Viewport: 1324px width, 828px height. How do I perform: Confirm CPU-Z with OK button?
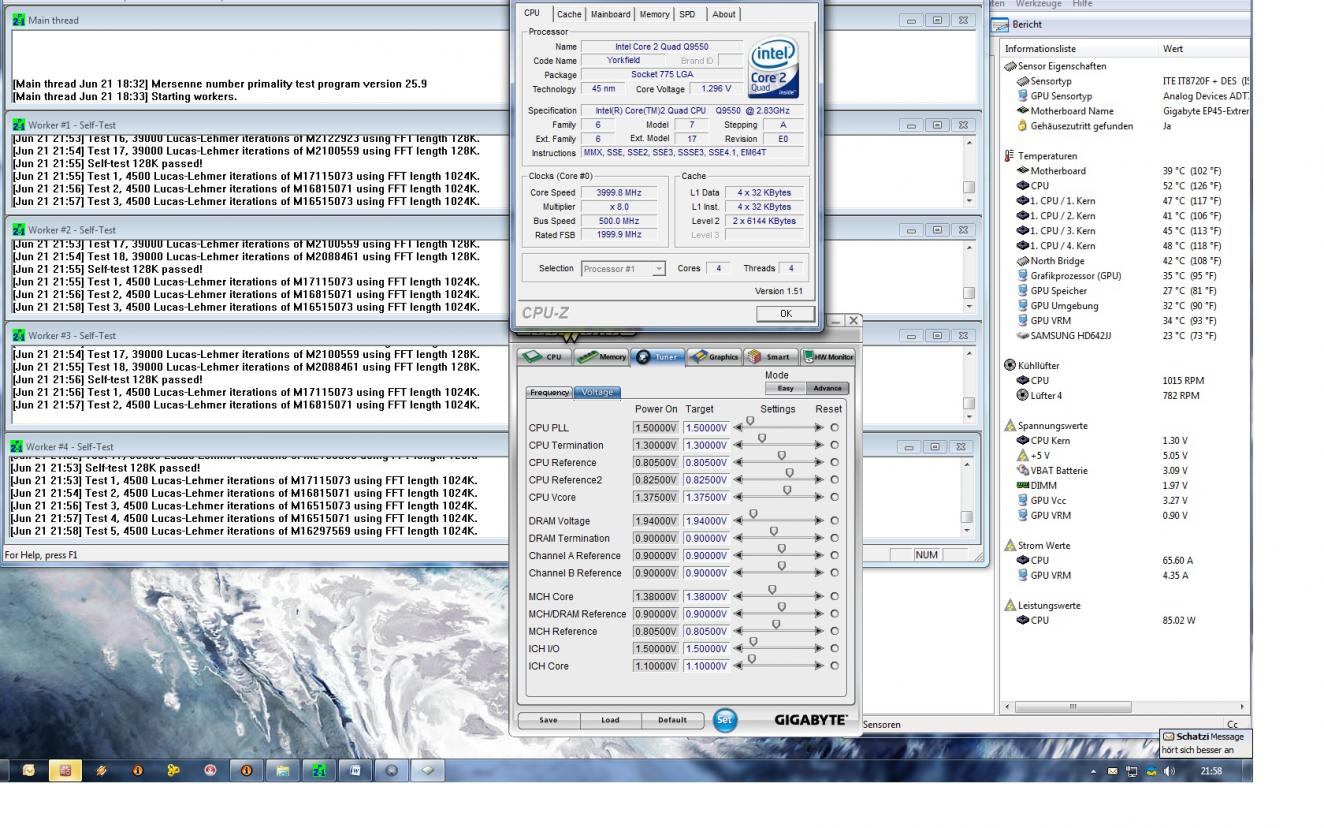click(x=785, y=313)
